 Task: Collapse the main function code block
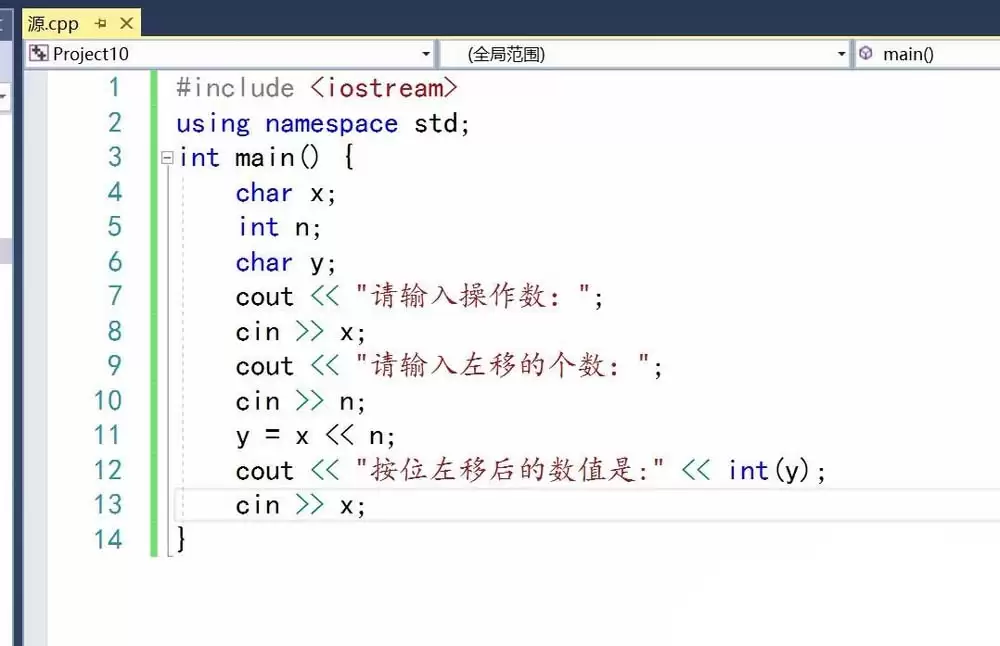coord(167,158)
